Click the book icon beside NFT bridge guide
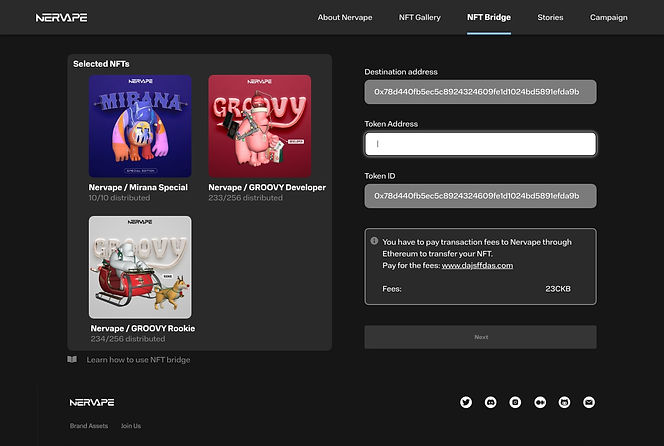The height and width of the screenshot is (446, 664). tap(72, 359)
